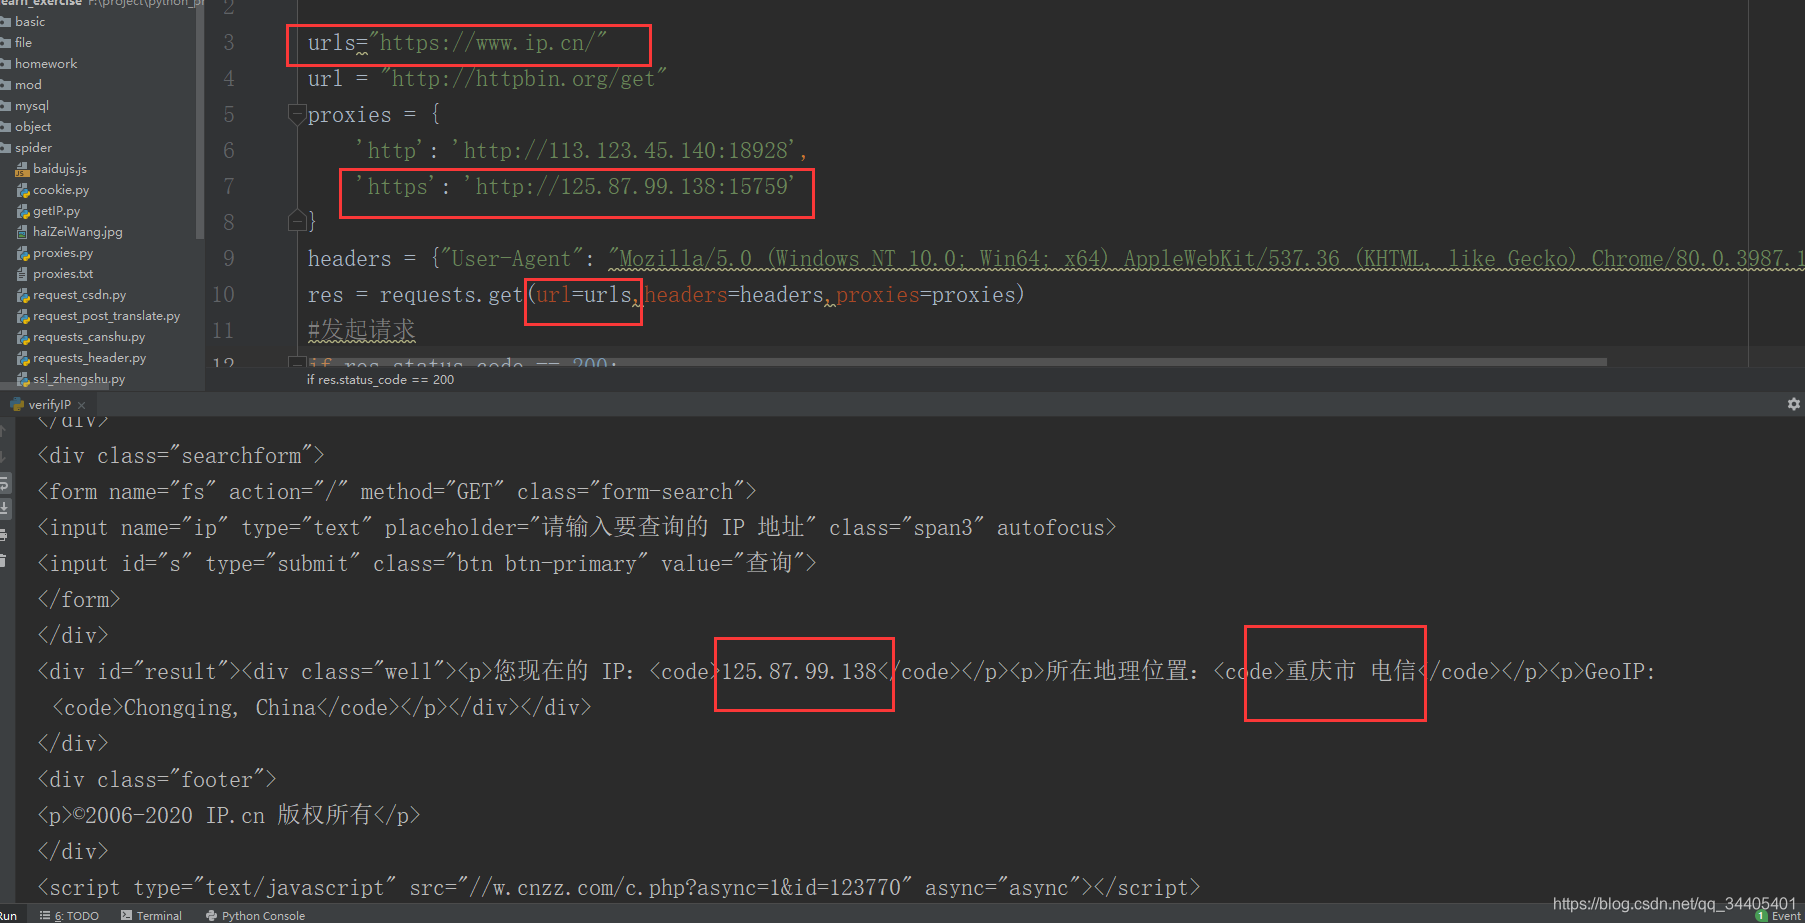Click requests_canshu.py file icon

coord(23,337)
